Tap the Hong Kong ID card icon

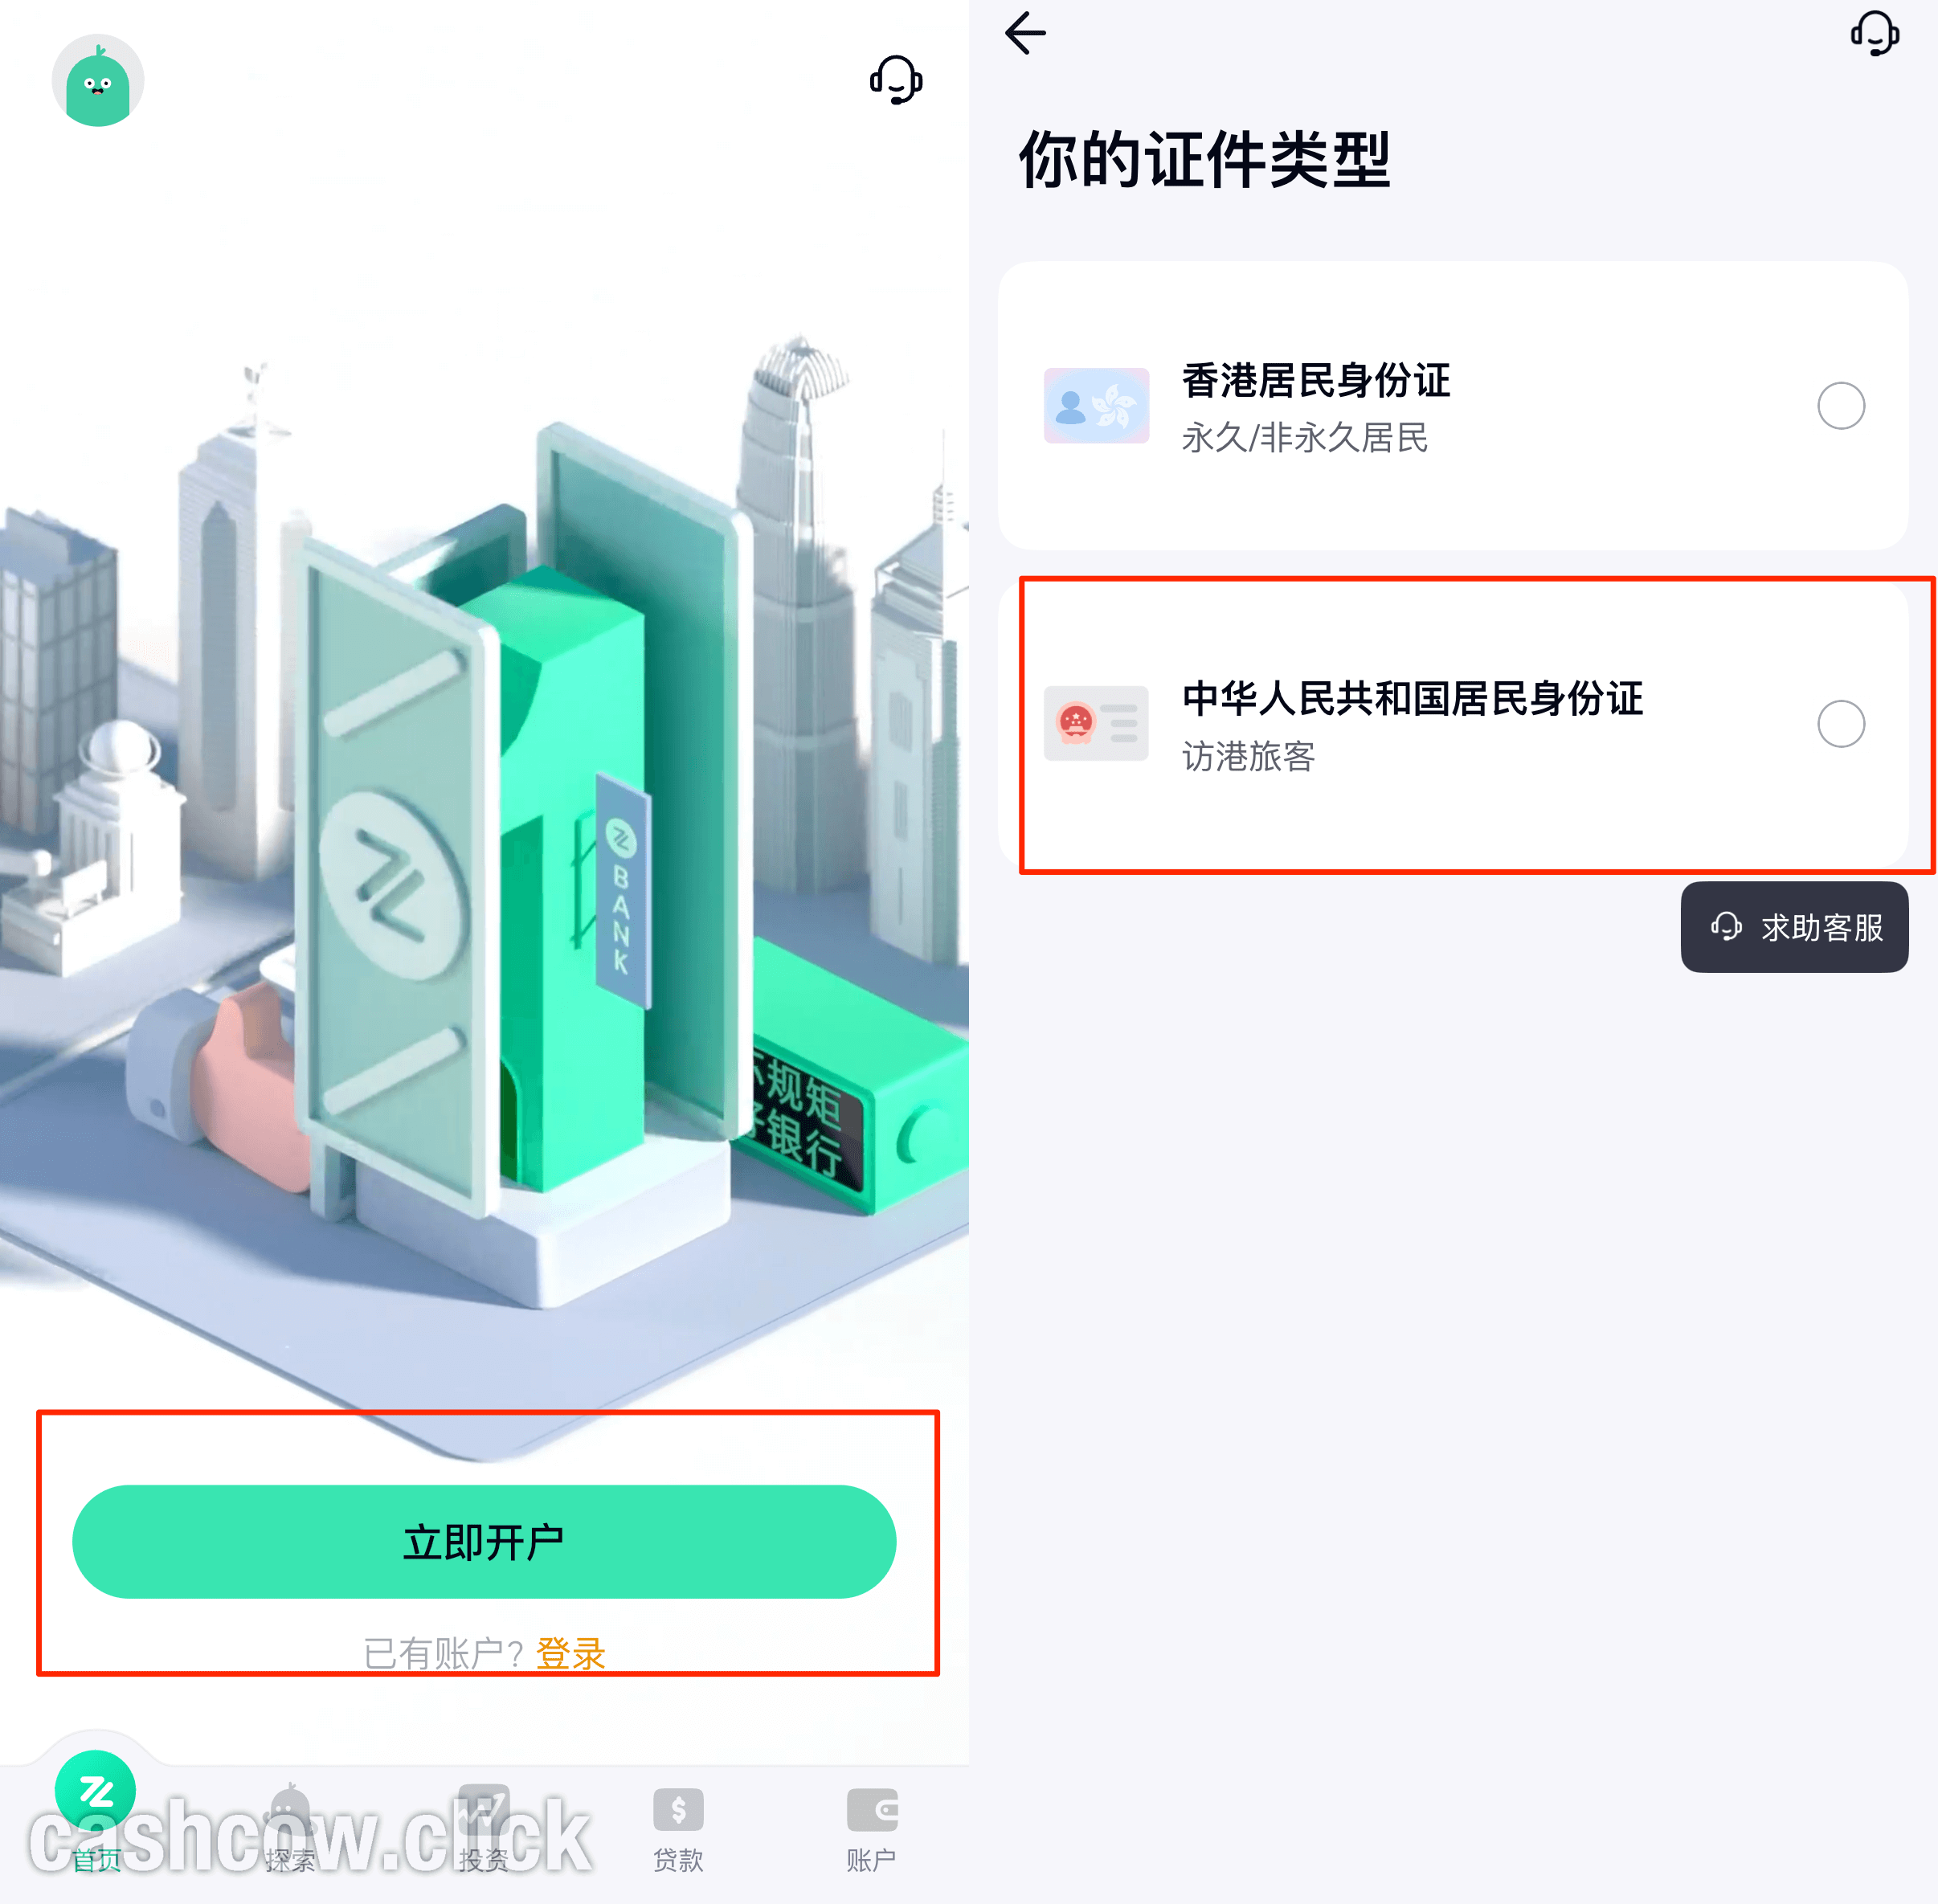point(1096,406)
